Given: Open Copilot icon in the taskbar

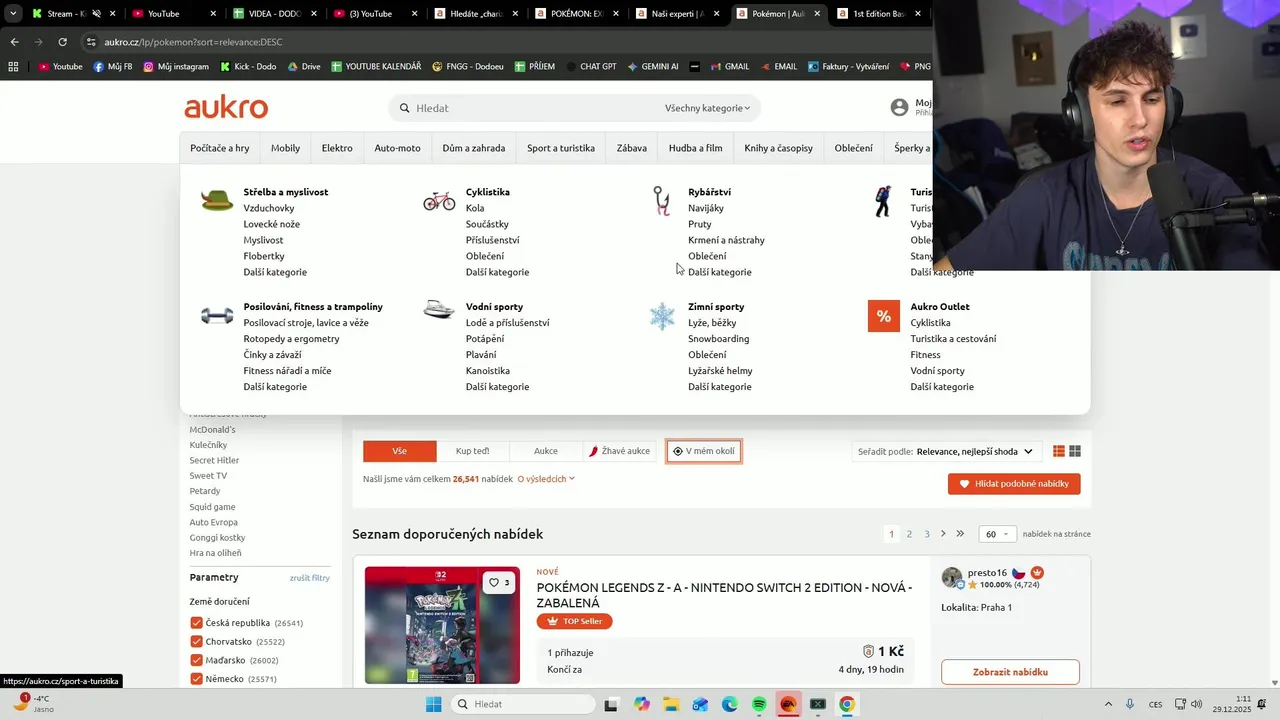Looking at the screenshot, I should click(x=641, y=704).
